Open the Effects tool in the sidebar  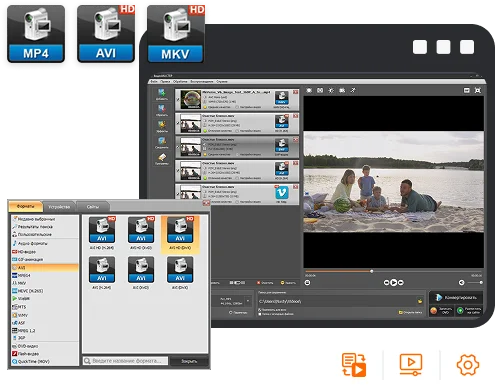point(162,126)
